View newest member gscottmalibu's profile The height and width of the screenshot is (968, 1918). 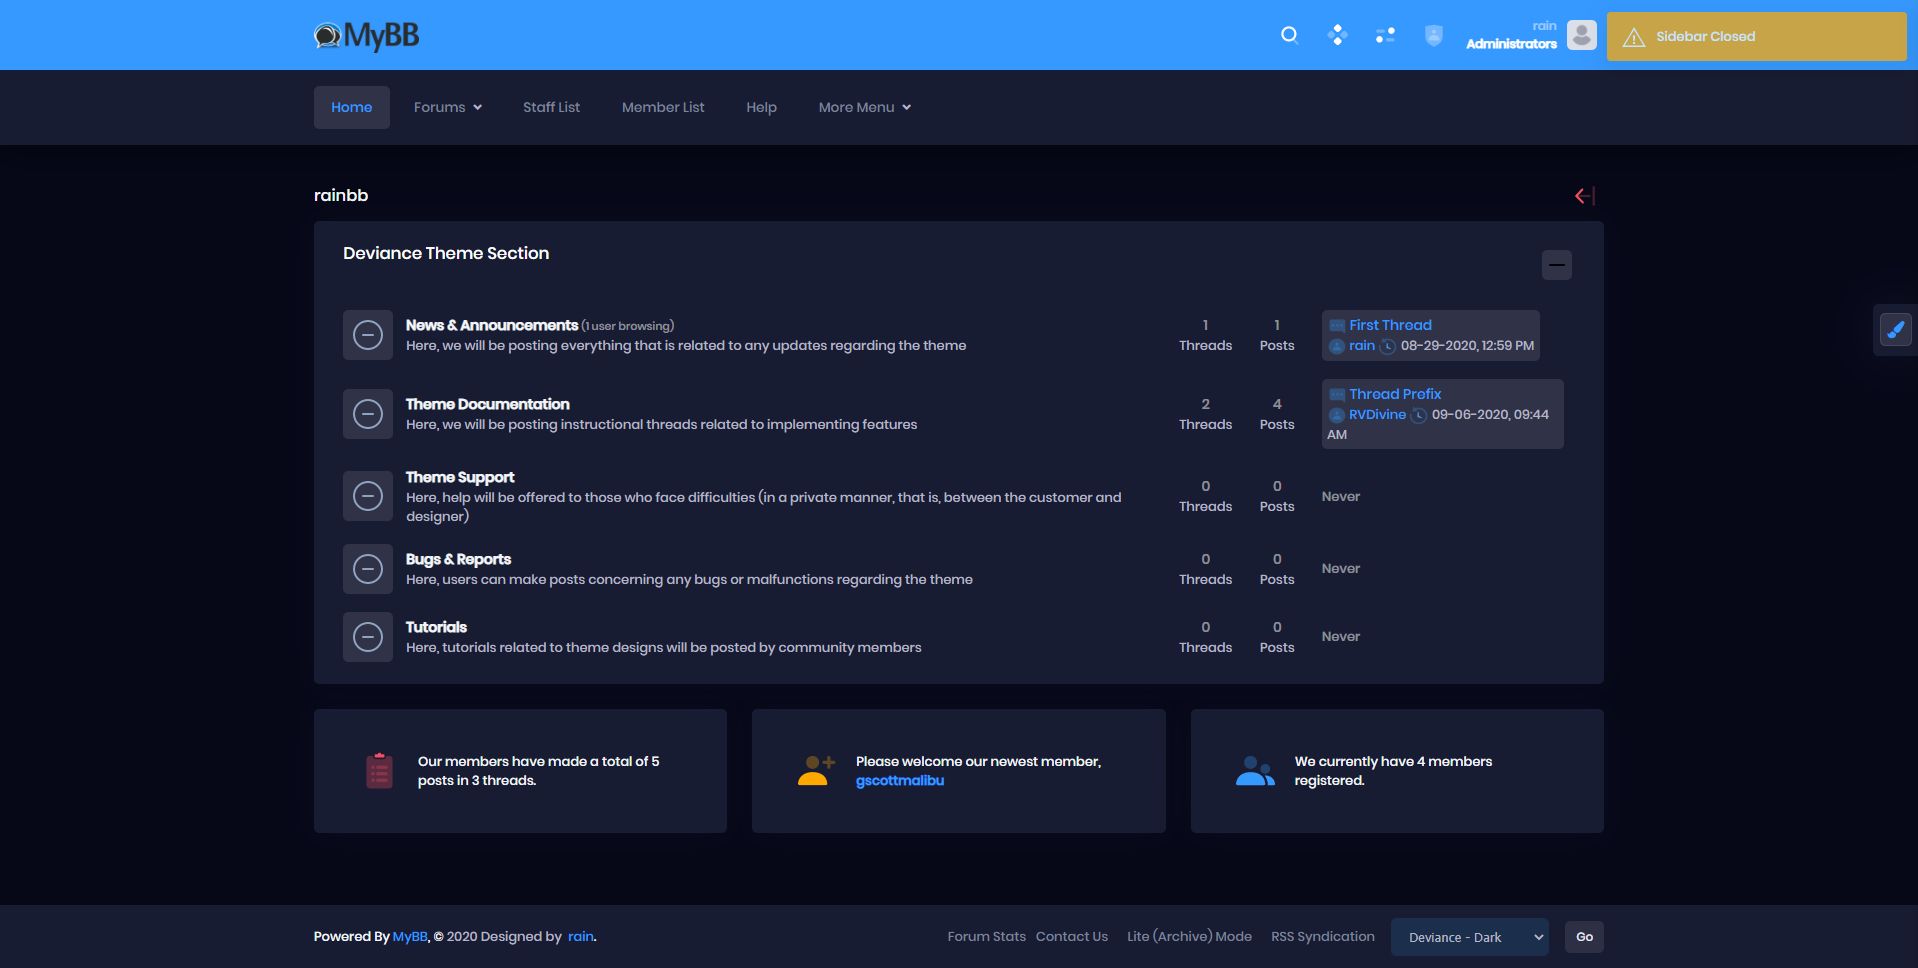pos(899,781)
